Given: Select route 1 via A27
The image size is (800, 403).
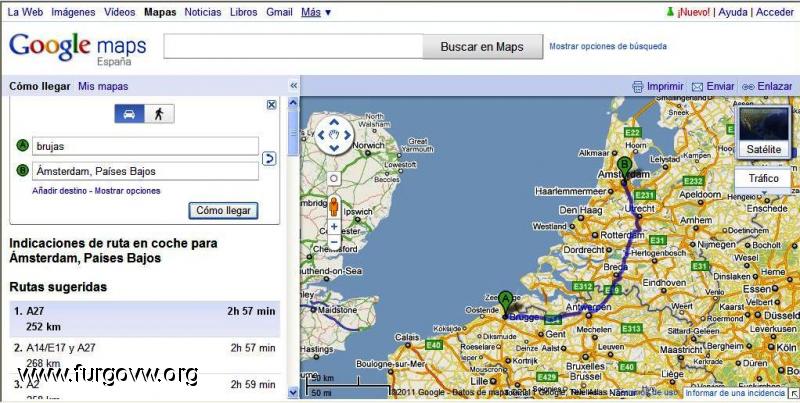Looking at the screenshot, I should [144, 319].
